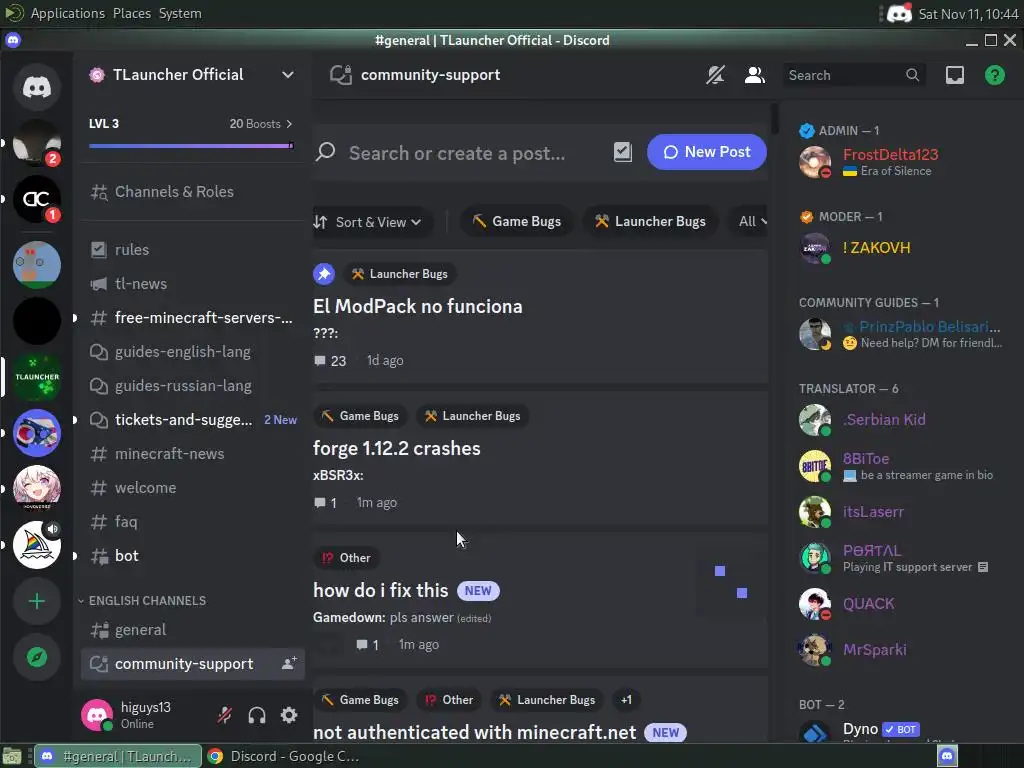Click the post guidelines checkbox icon near New Post

(622, 152)
